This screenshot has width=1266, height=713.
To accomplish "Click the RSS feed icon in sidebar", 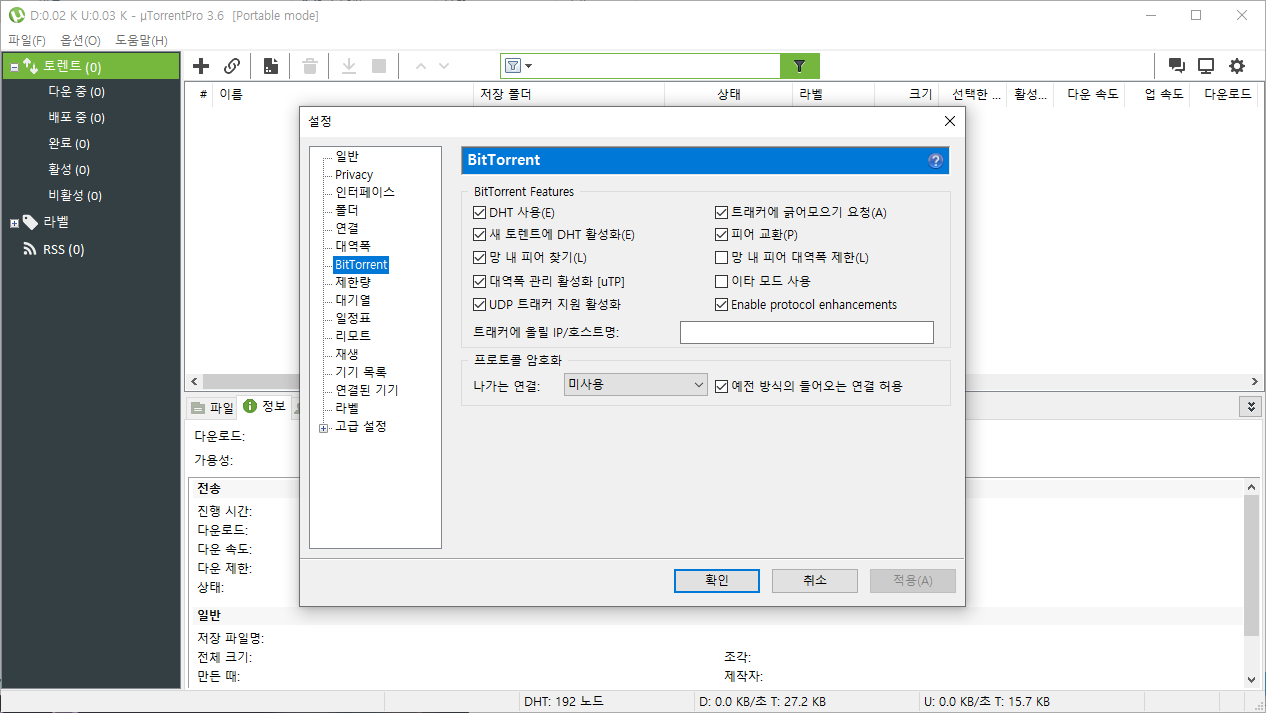I will click(30, 249).
